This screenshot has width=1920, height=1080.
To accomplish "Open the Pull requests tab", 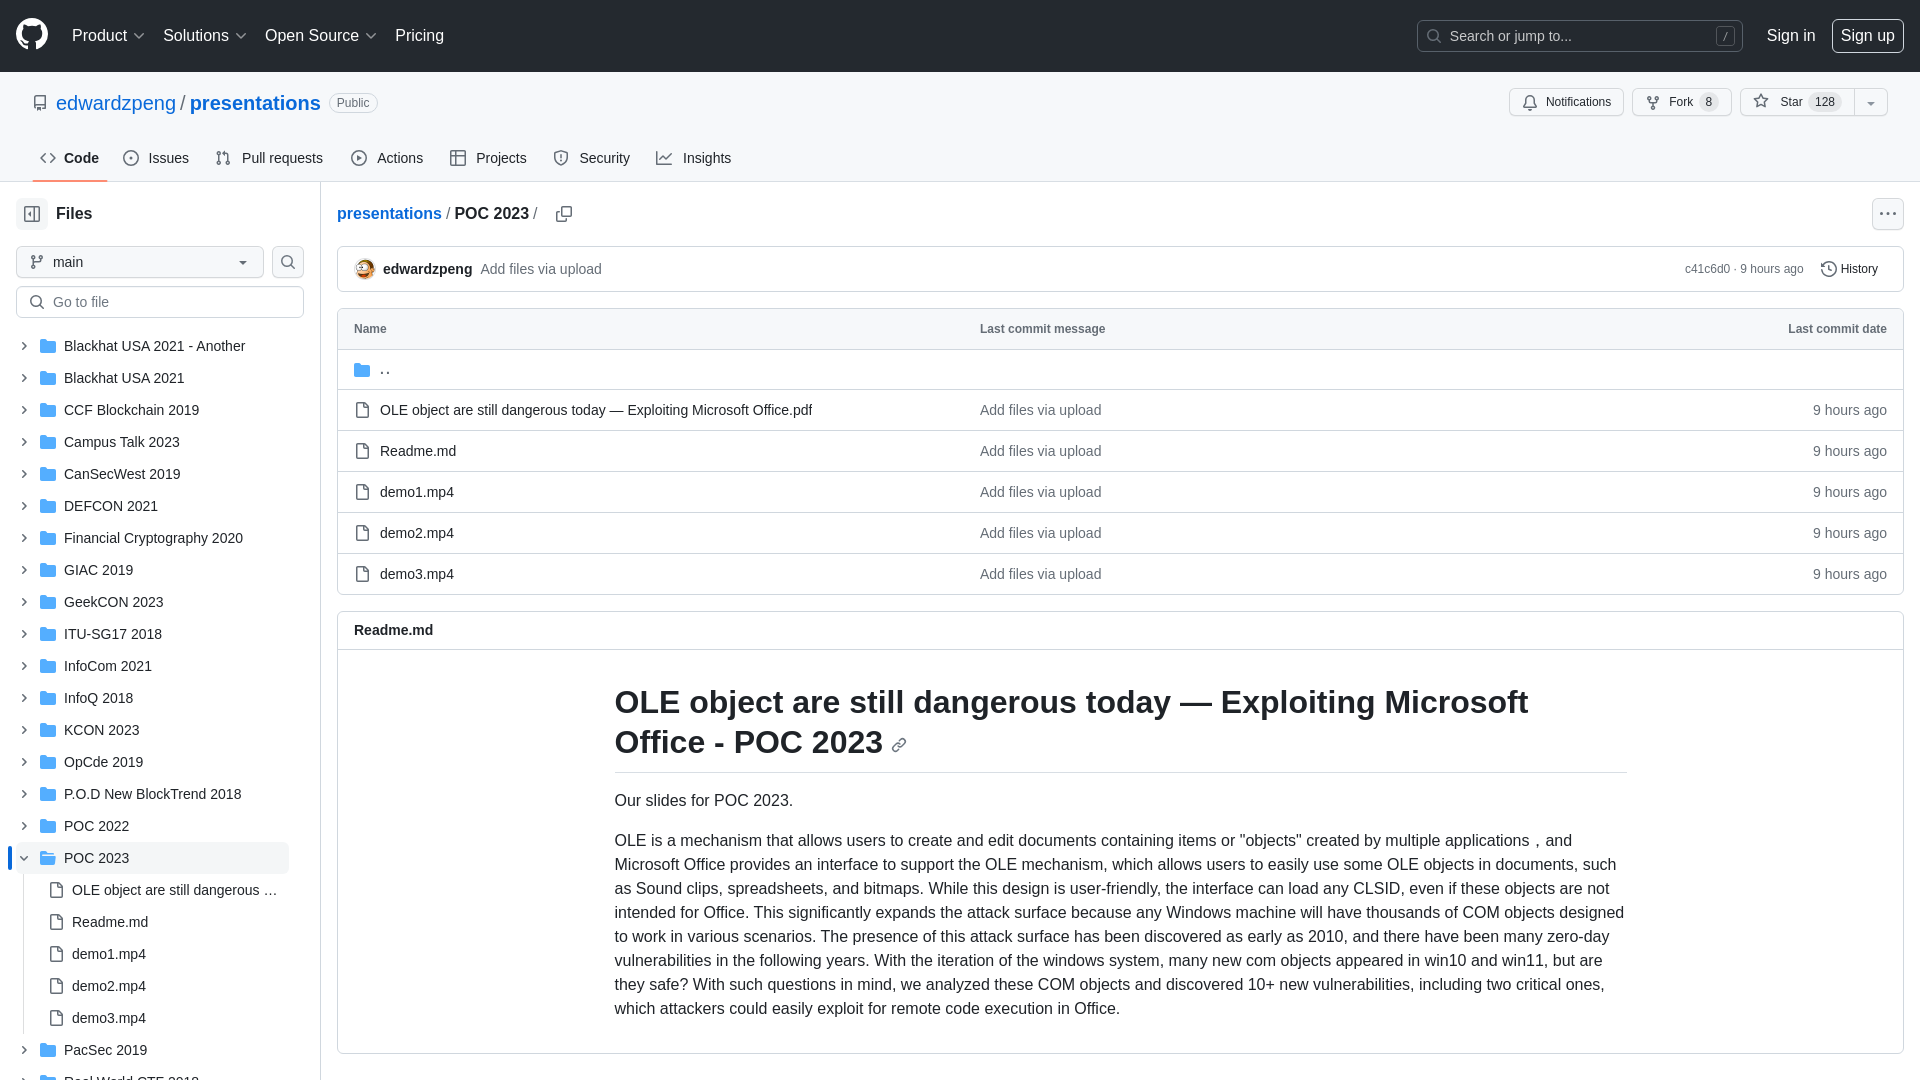I will (x=269, y=158).
